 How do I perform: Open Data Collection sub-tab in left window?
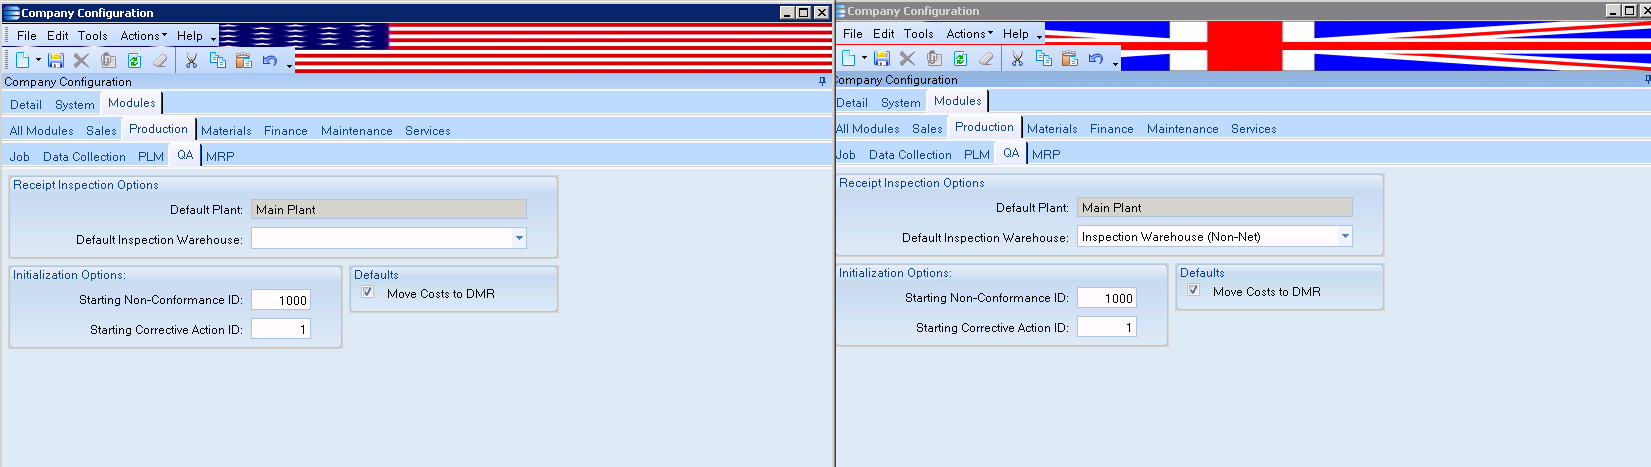pos(84,156)
